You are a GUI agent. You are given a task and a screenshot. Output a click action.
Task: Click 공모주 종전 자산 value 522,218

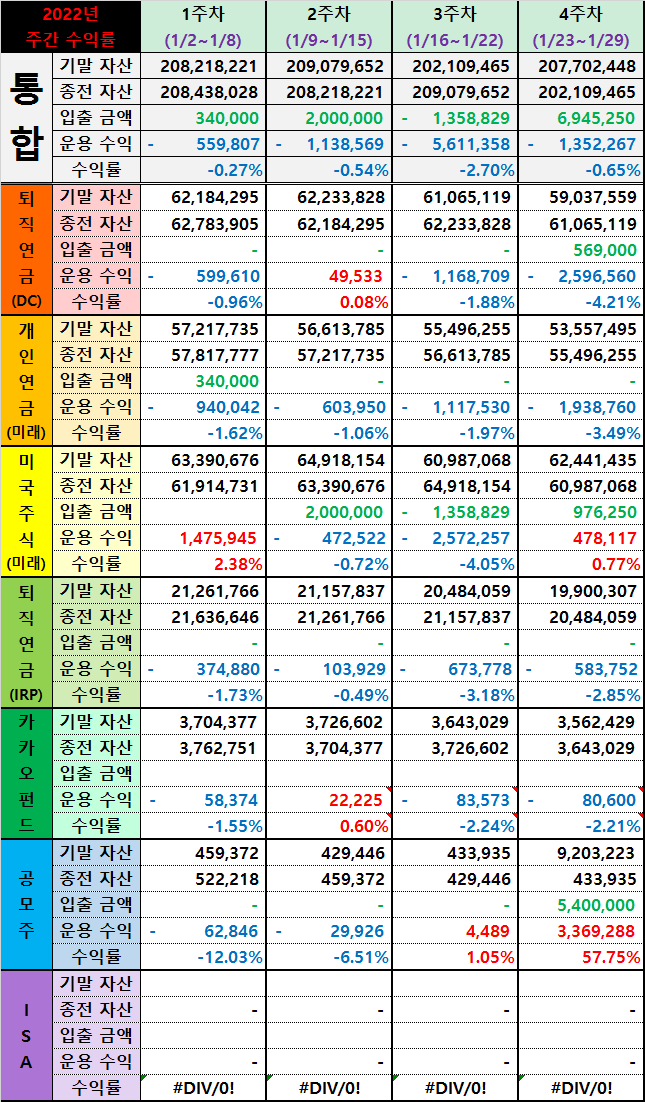pyautogui.click(x=204, y=880)
